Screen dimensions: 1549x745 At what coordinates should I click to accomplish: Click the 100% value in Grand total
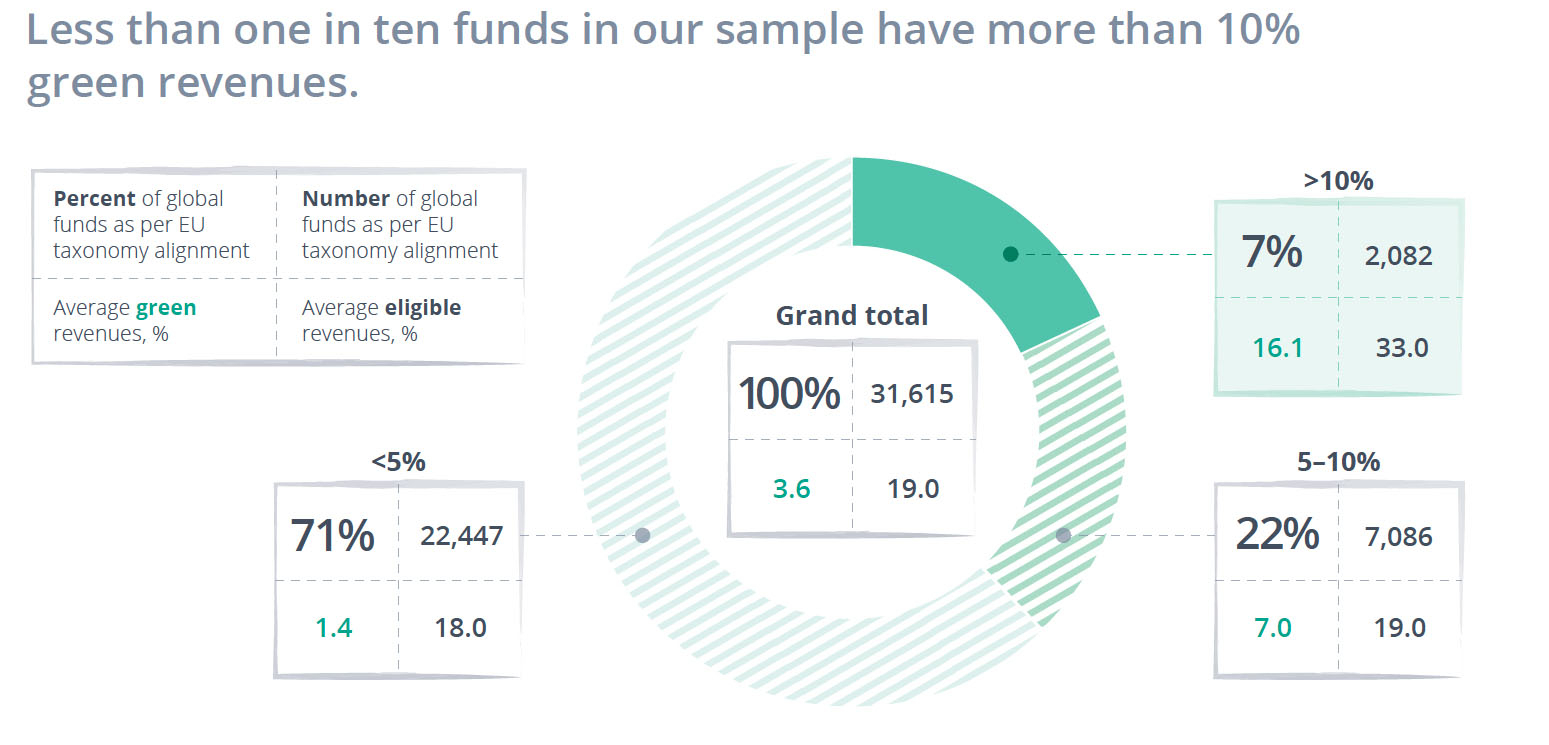[x=789, y=393]
